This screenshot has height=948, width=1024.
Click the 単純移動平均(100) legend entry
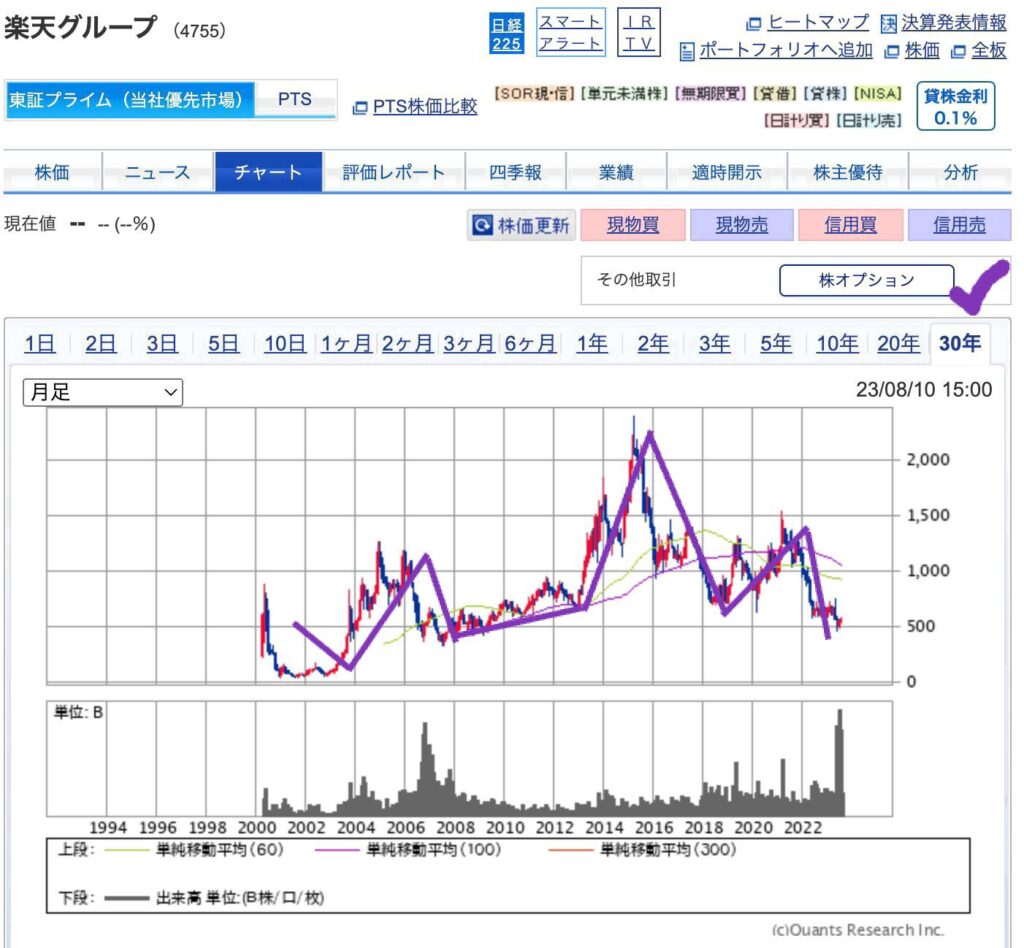tap(408, 849)
